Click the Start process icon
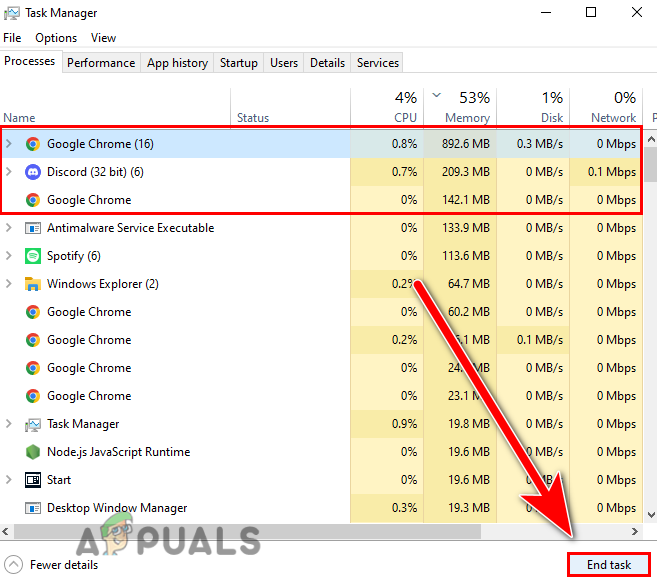This screenshot has height=588, width=657. [33, 480]
